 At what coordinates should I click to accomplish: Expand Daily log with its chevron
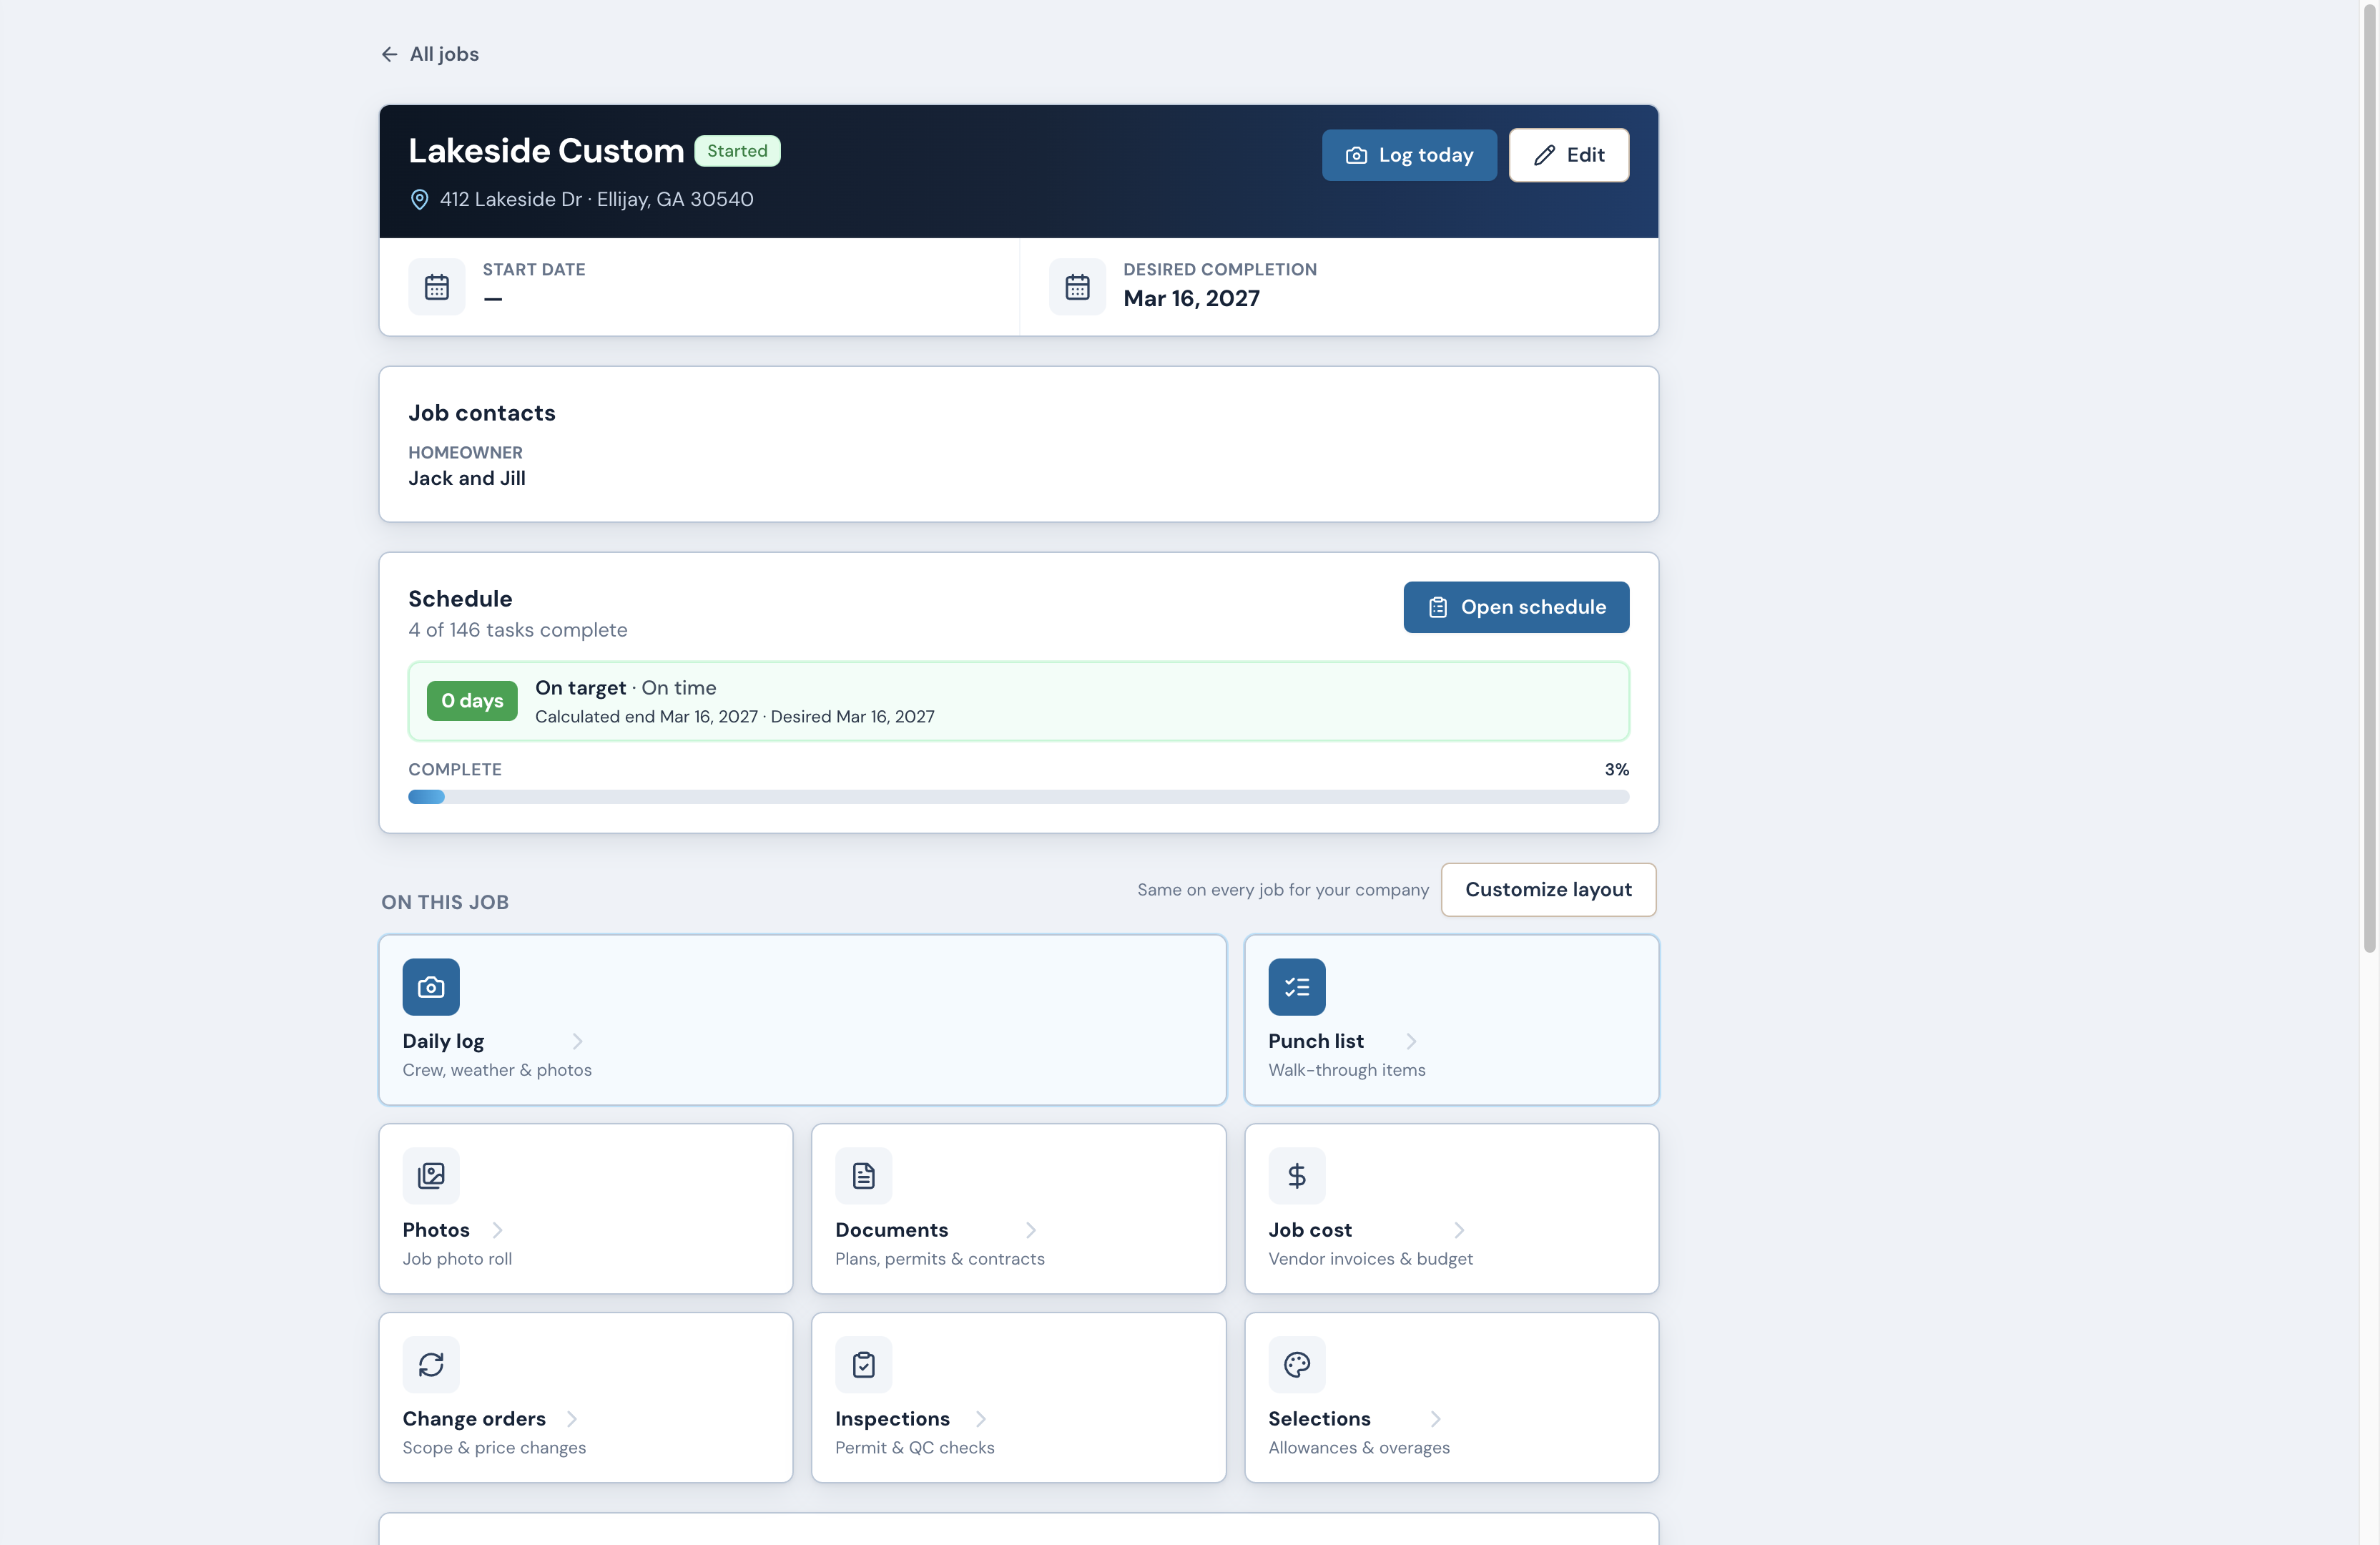[x=577, y=1041]
